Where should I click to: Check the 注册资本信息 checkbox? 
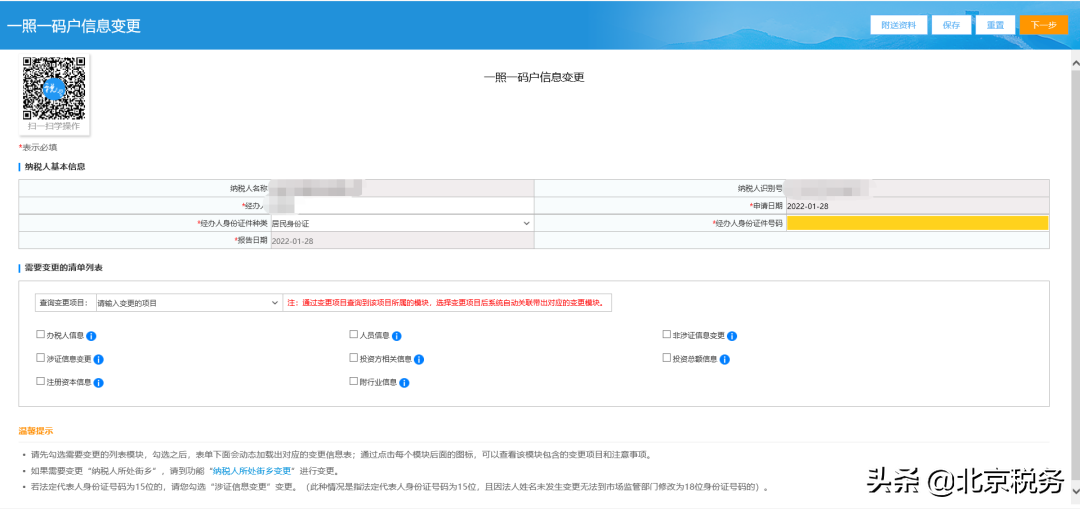pos(40,381)
